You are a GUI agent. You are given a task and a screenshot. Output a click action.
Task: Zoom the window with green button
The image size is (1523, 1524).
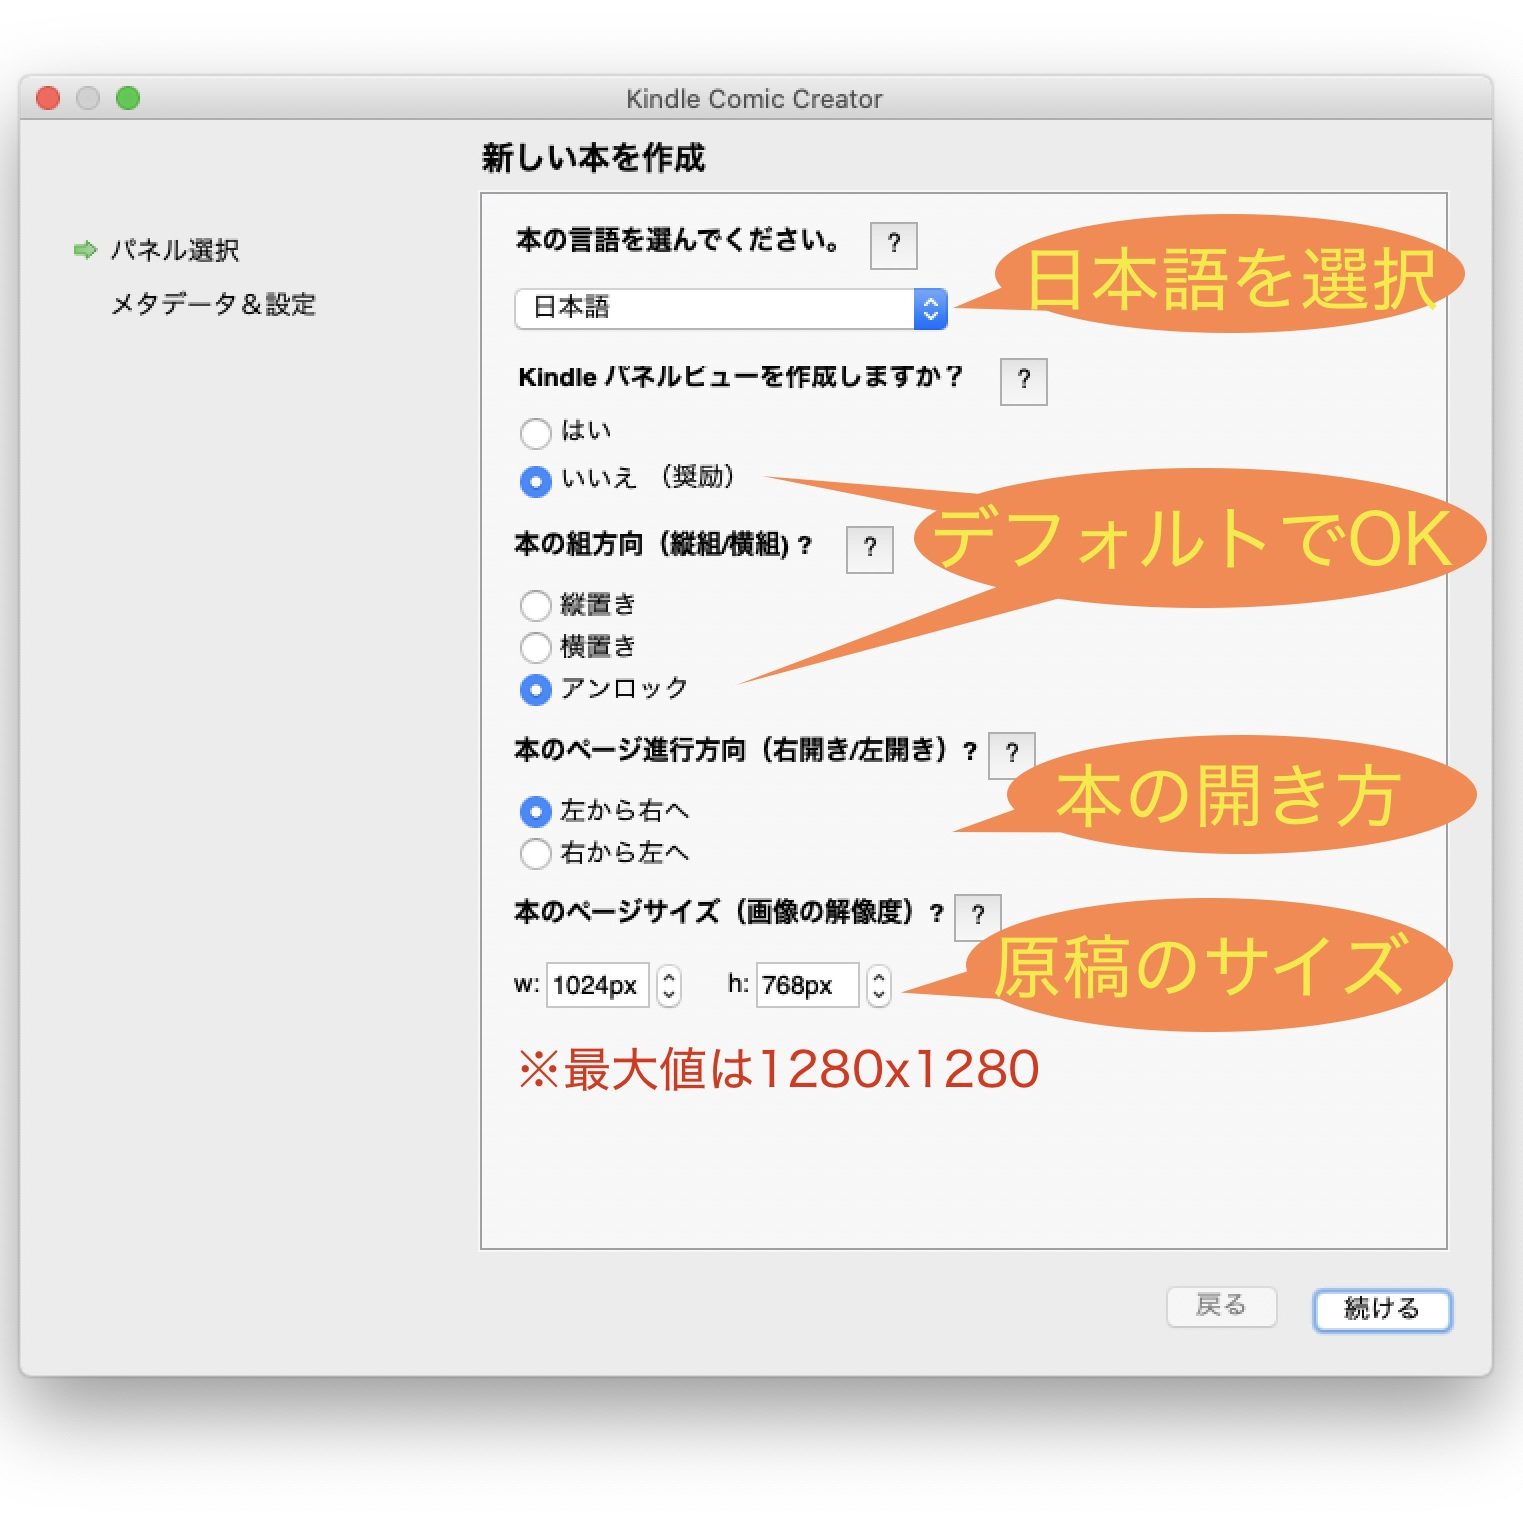128,98
